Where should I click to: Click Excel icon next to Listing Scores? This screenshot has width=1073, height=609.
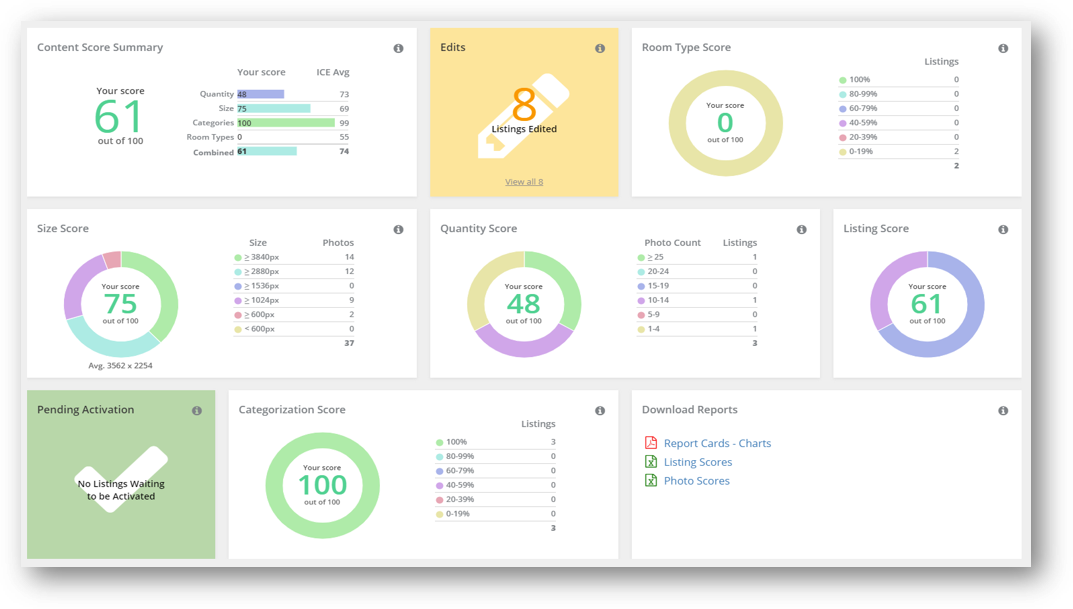(651, 462)
